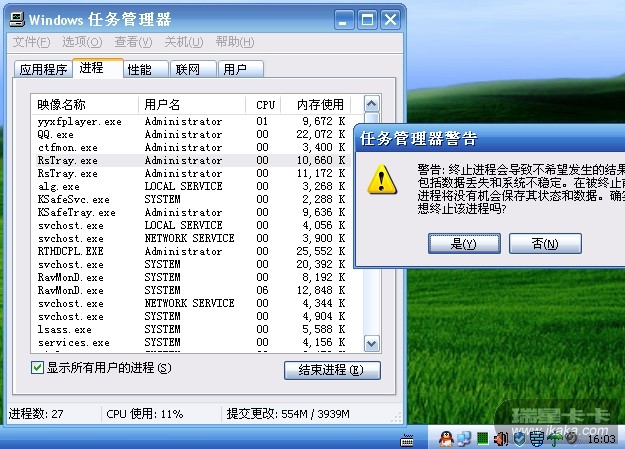Click the 进程数: 27 status bar entry
Viewport: 625px width, 449px height.
(x=36, y=414)
